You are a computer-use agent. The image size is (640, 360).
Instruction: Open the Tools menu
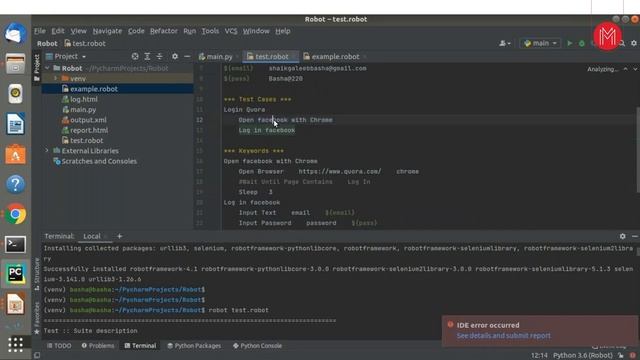[x=210, y=31]
